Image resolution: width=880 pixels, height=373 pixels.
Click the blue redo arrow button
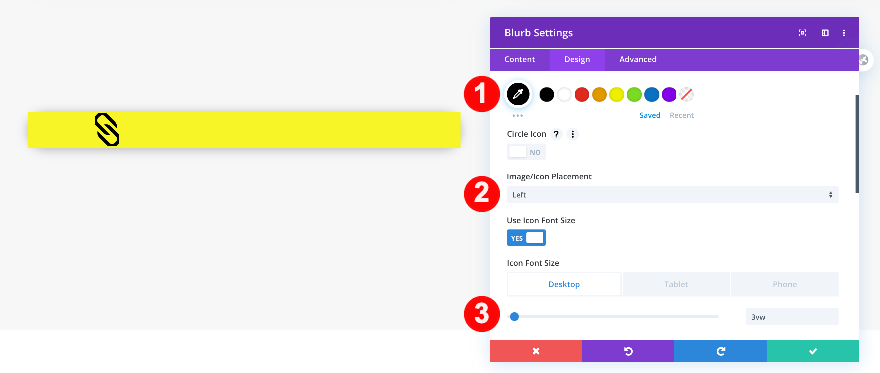tap(721, 351)
